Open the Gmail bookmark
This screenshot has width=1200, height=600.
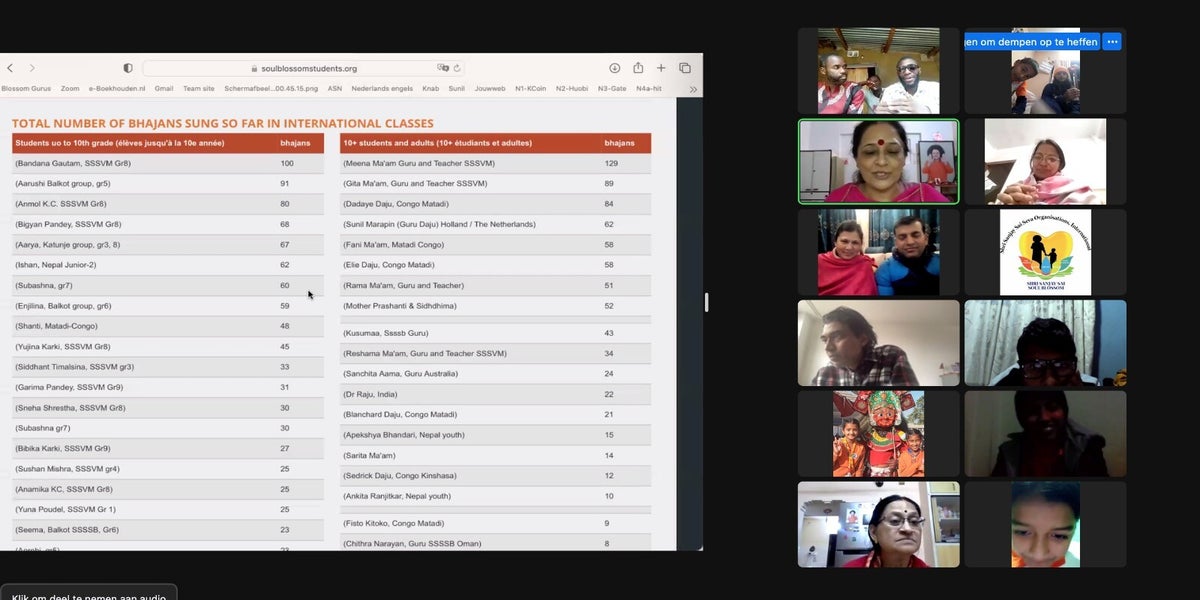click(x=164, y=89)
